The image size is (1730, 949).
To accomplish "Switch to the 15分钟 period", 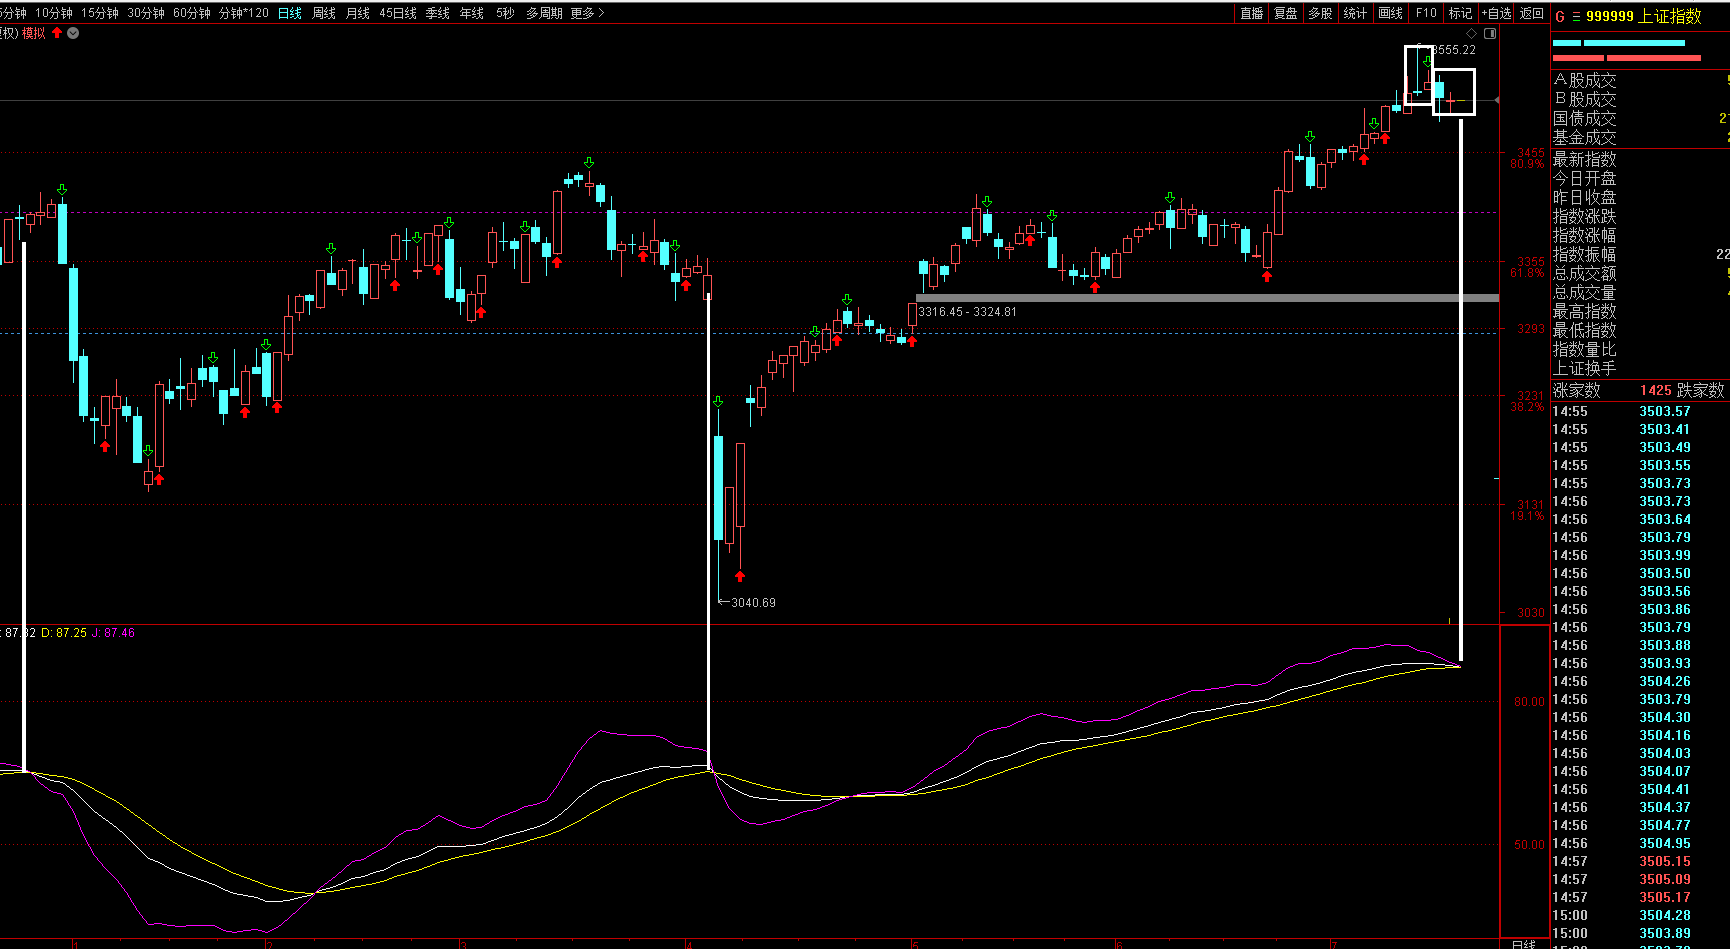I will (x=100, y=13).
